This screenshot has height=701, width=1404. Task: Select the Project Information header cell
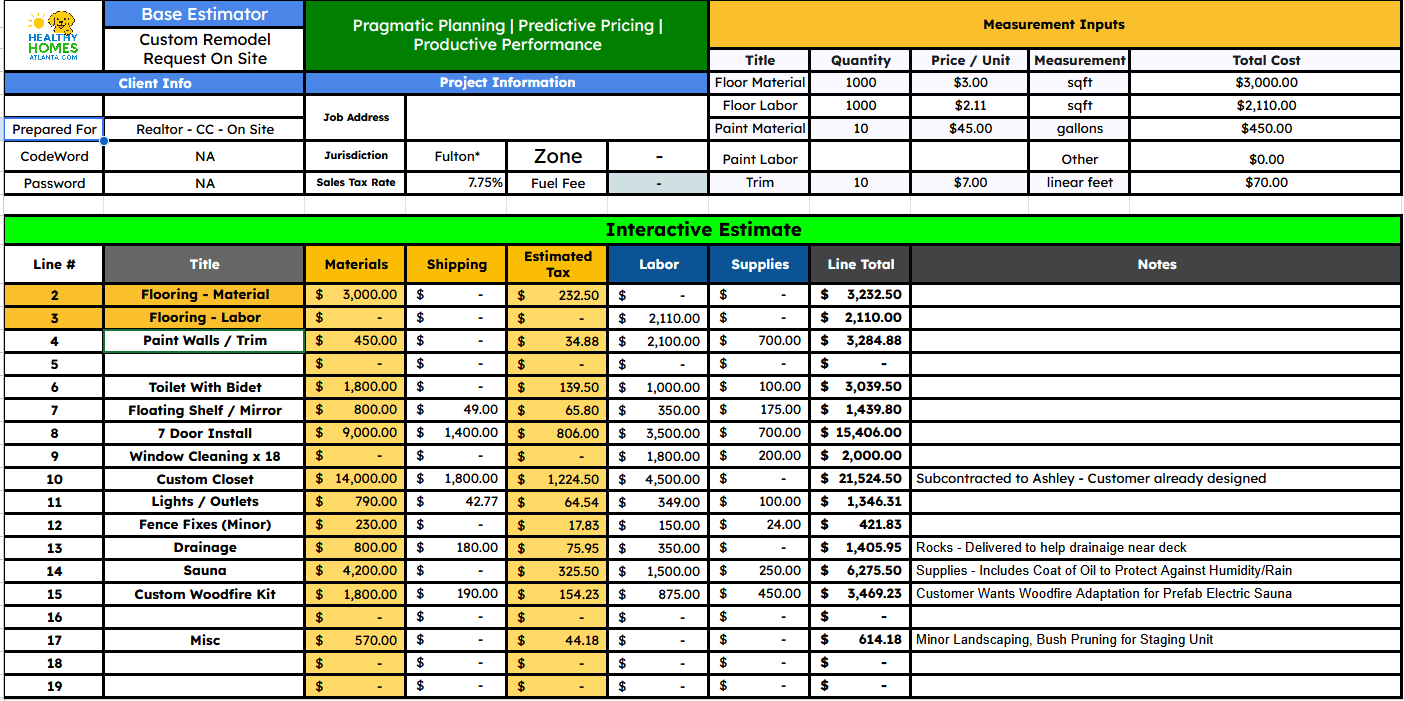tap(507, 83)
